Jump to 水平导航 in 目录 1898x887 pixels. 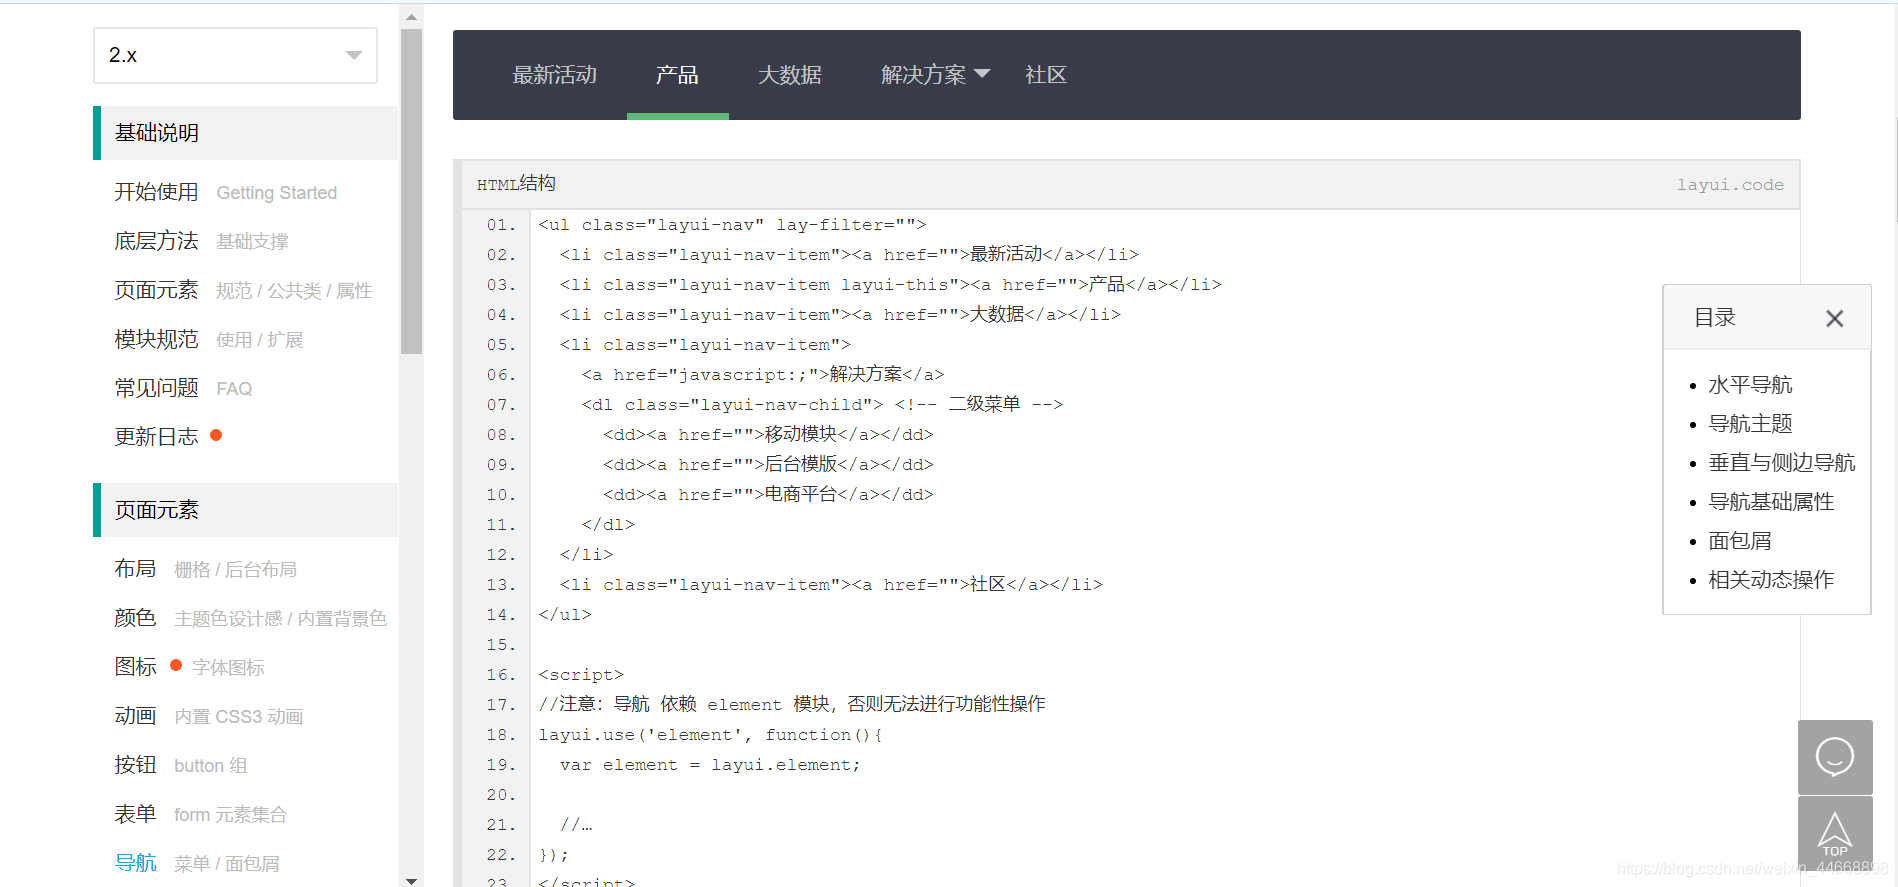click(1750, 385)
